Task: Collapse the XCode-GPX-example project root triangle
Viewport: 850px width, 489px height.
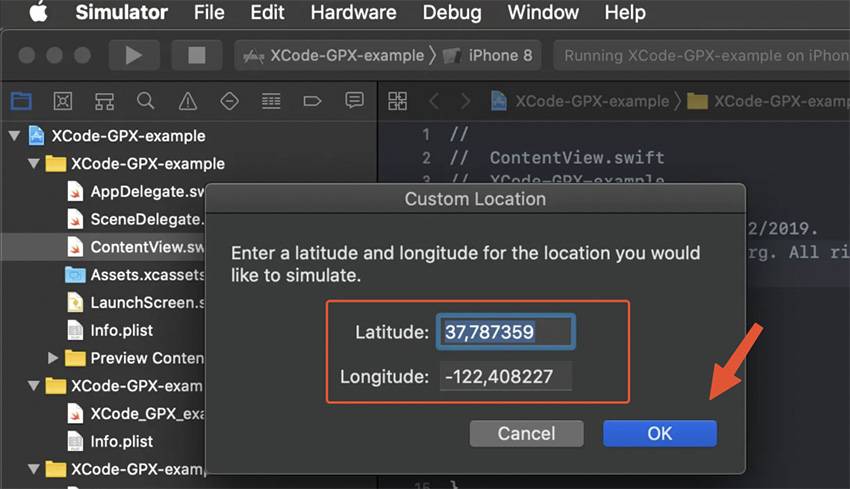Action: [x=15, y=136]
